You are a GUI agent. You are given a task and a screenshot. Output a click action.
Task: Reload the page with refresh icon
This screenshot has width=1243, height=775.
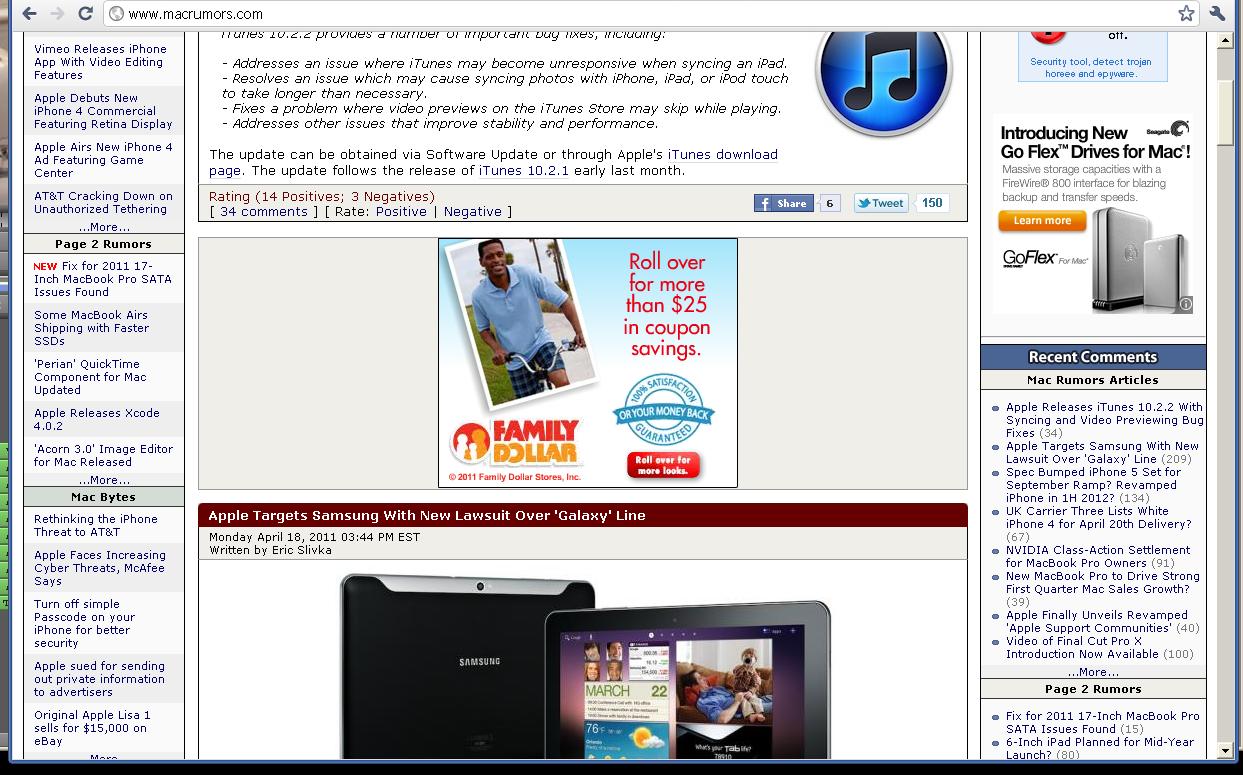(x=85, y=14)
